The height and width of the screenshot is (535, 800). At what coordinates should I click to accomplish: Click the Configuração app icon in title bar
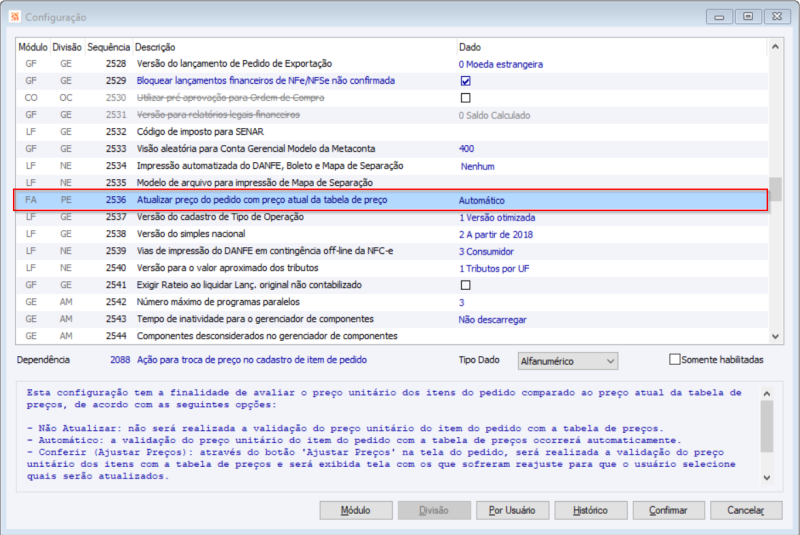tap(15, 17)
